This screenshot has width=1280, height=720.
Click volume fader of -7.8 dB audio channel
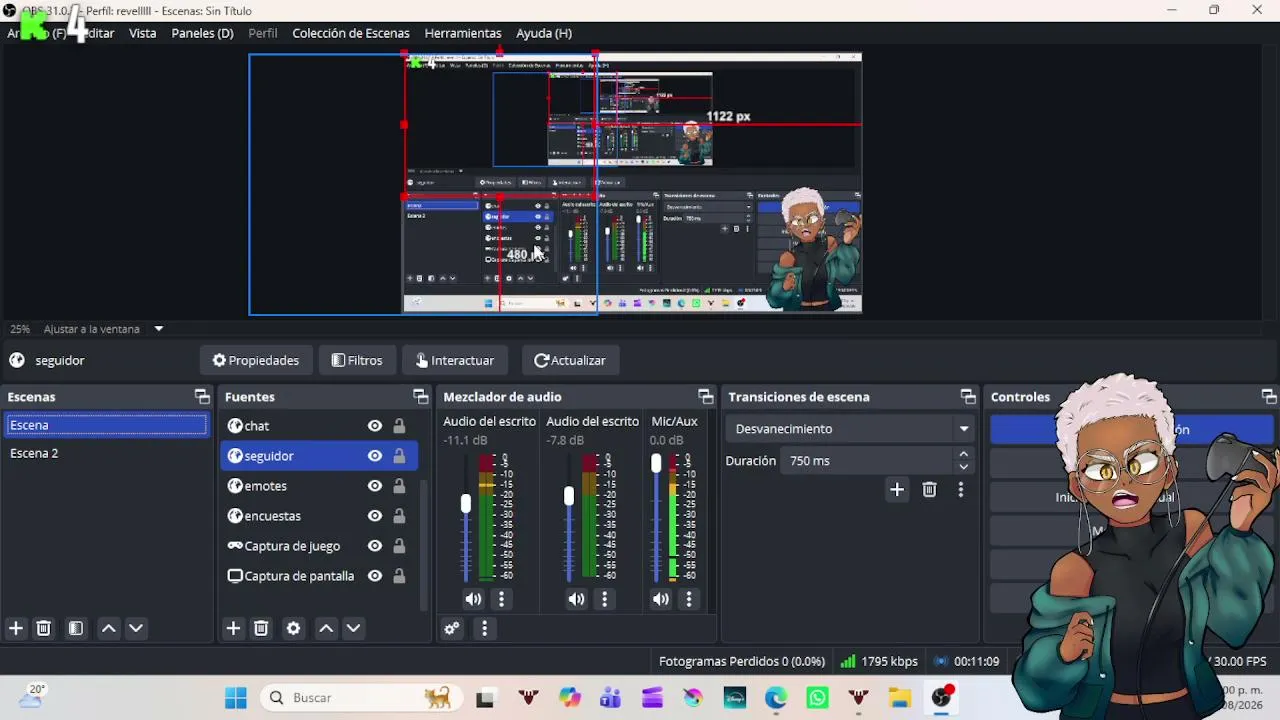(569, 496)
